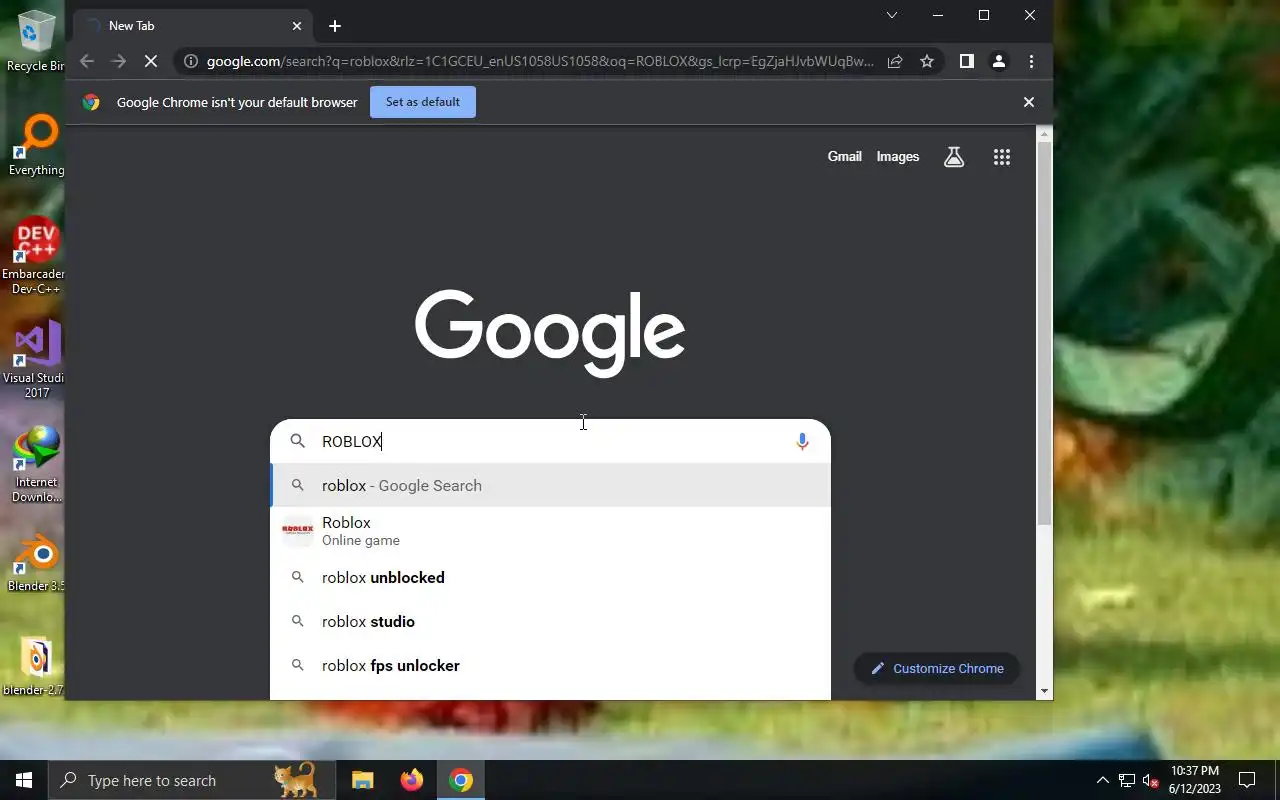The width and height of the screenshot is (1280, 800).
Task: Start voice search with microphone
Action: (802, 441)
